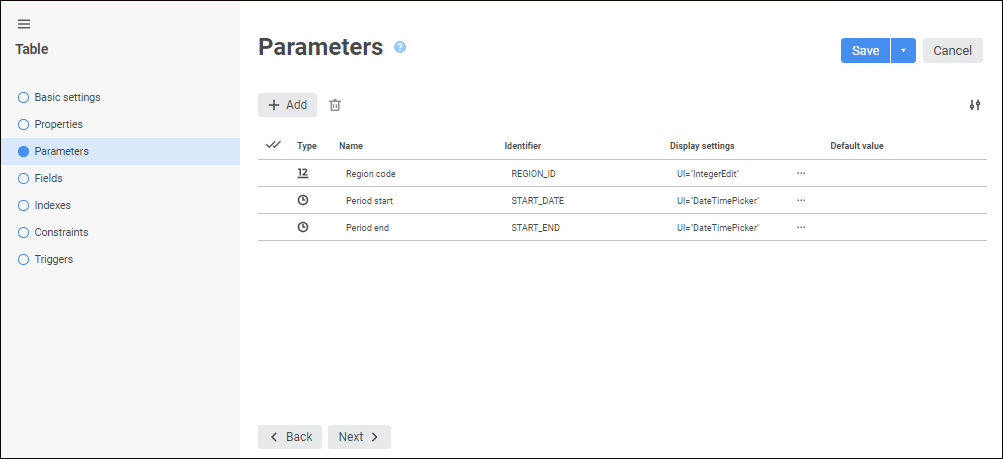The width and height of the screenshot is (1003, 459).
Task: Select the Basic settings step
Action: [x=67, y=97]
